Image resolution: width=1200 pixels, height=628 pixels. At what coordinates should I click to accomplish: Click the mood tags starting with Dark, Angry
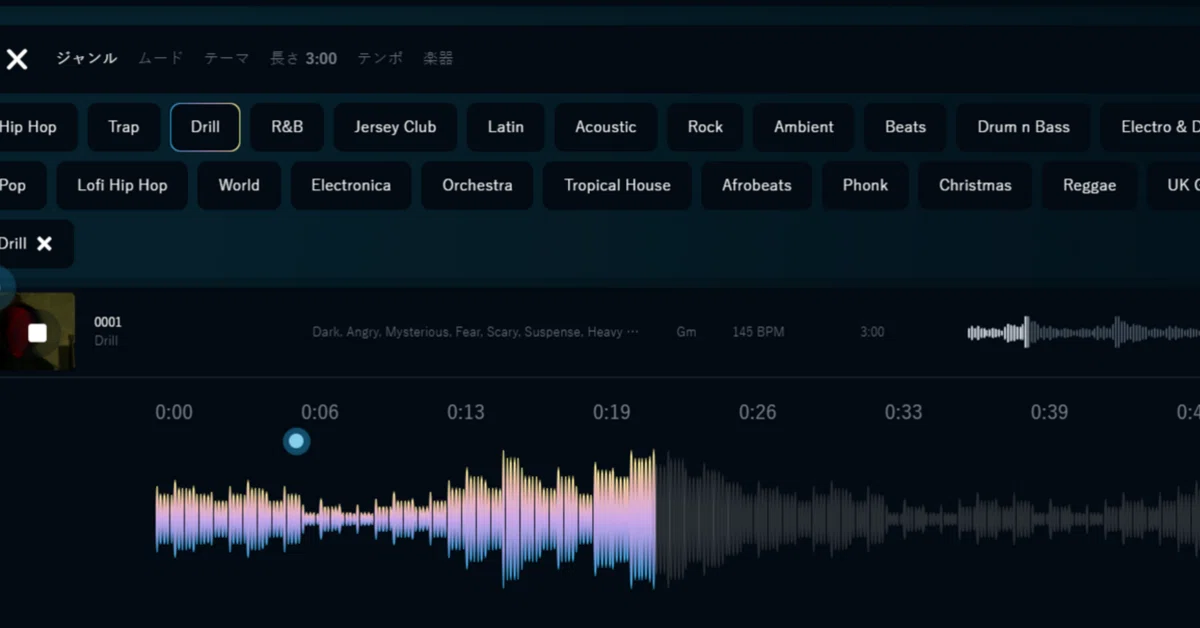click(475, 332)
